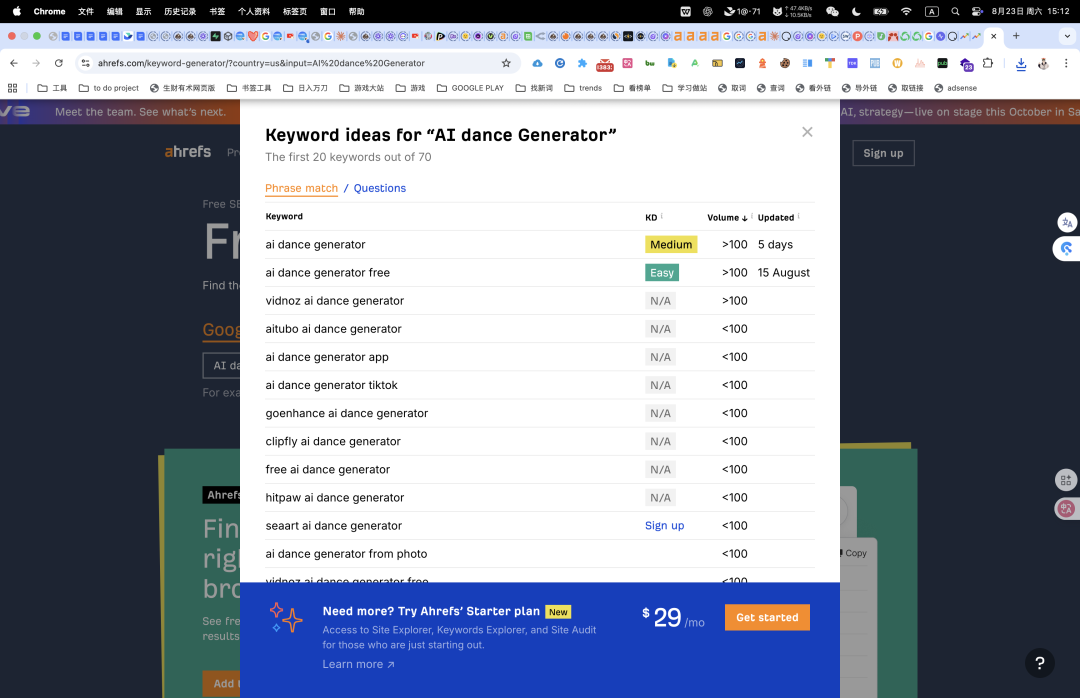Select keyword 'goenhance ai dance generator'
The image size is (1080, 698).
pos(346,413)
